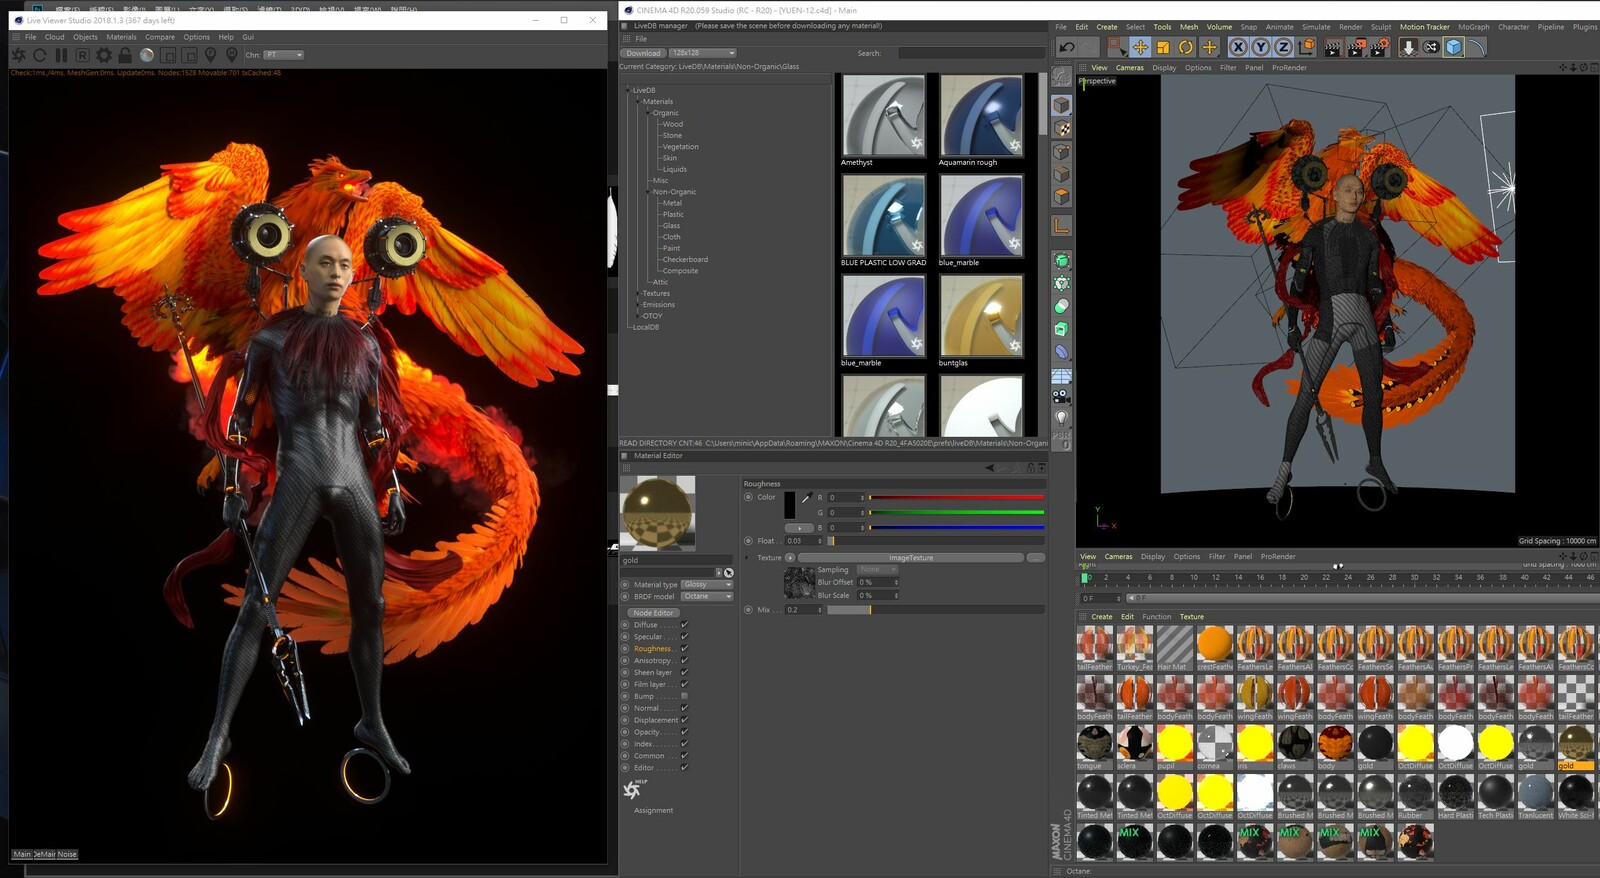Viewport: 1600px width, 878px height.
Task: Open the Create menu in material manager
Action: [x=1101, y=617]
